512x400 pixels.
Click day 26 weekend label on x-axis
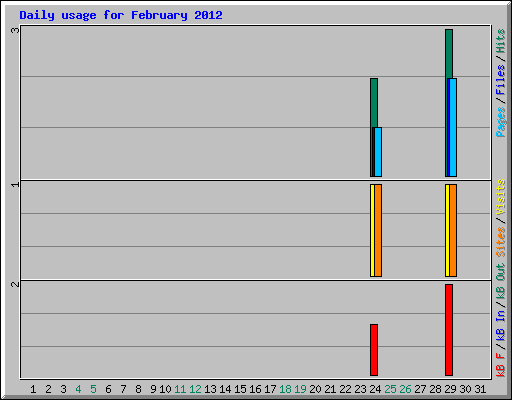[x=405, y=389]
